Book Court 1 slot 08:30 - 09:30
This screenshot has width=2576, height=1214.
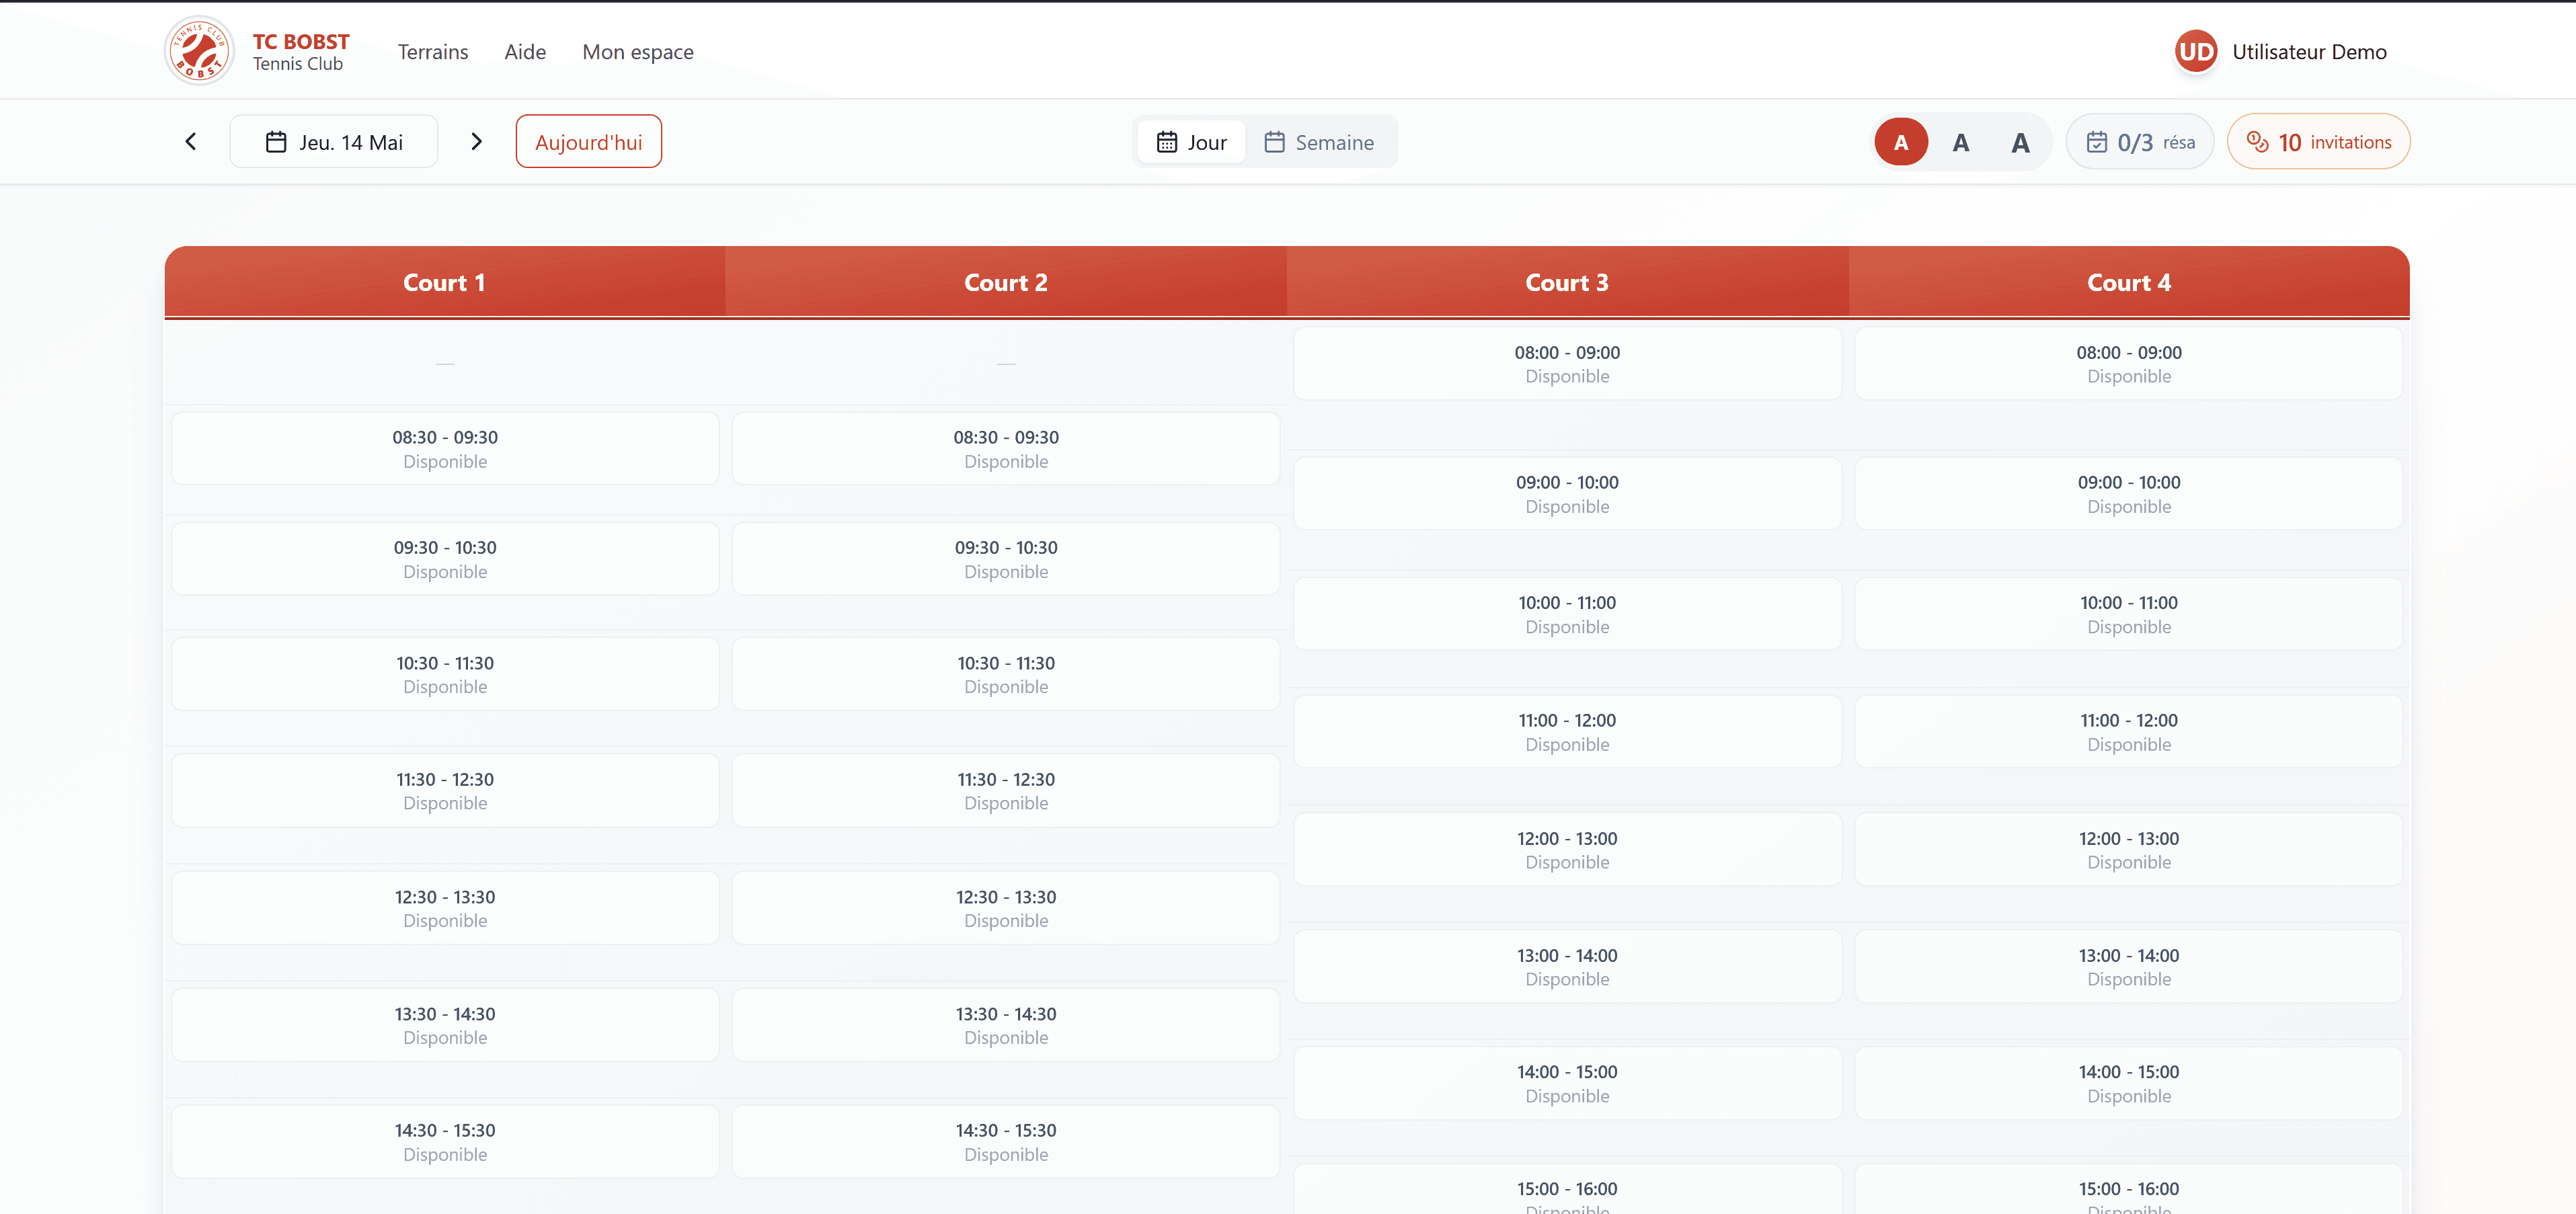pyautogui.click(x=445, y=449)
